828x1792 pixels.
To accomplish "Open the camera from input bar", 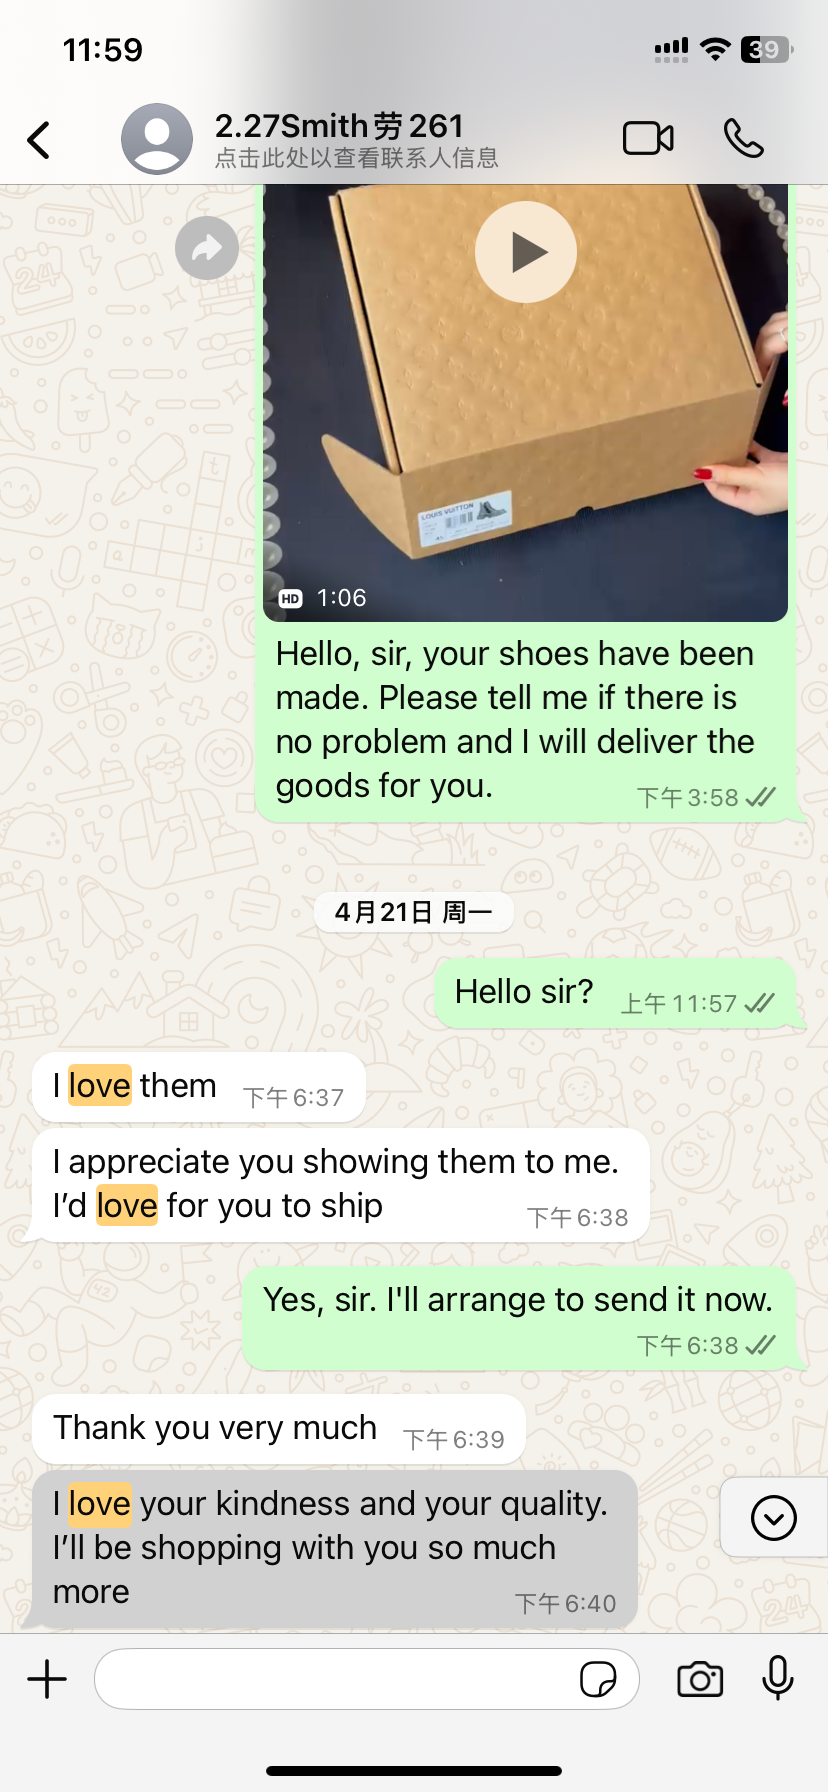I will point(700,1679).
